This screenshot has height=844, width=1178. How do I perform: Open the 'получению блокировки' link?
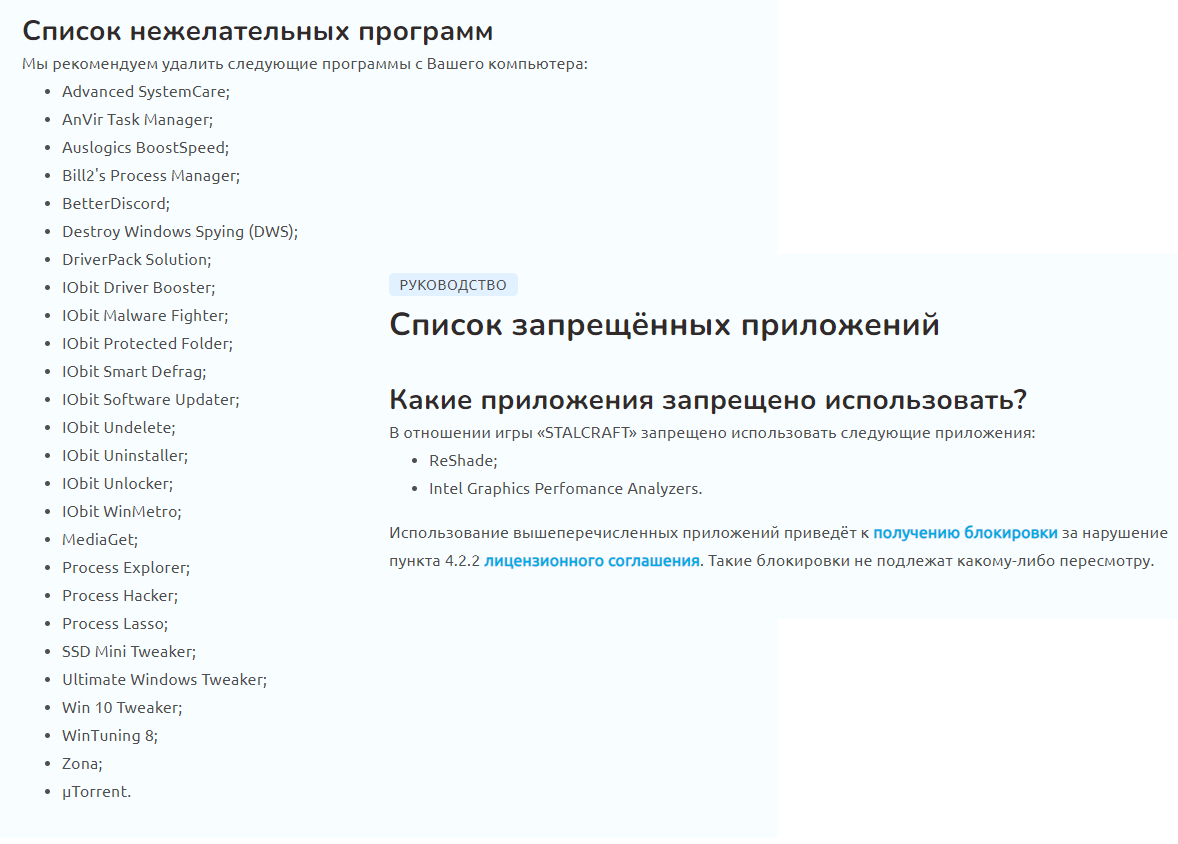point(965,533)
